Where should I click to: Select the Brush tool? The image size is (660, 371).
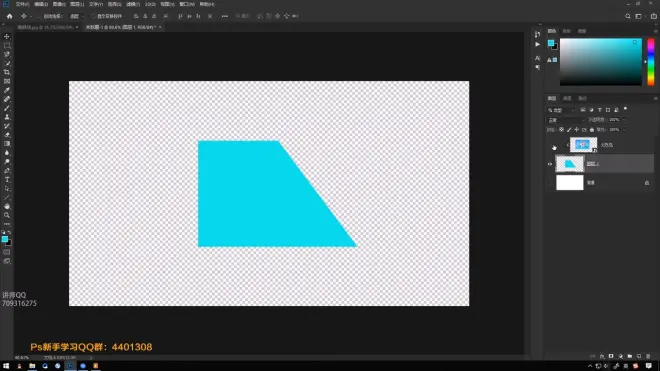point(7,108)
